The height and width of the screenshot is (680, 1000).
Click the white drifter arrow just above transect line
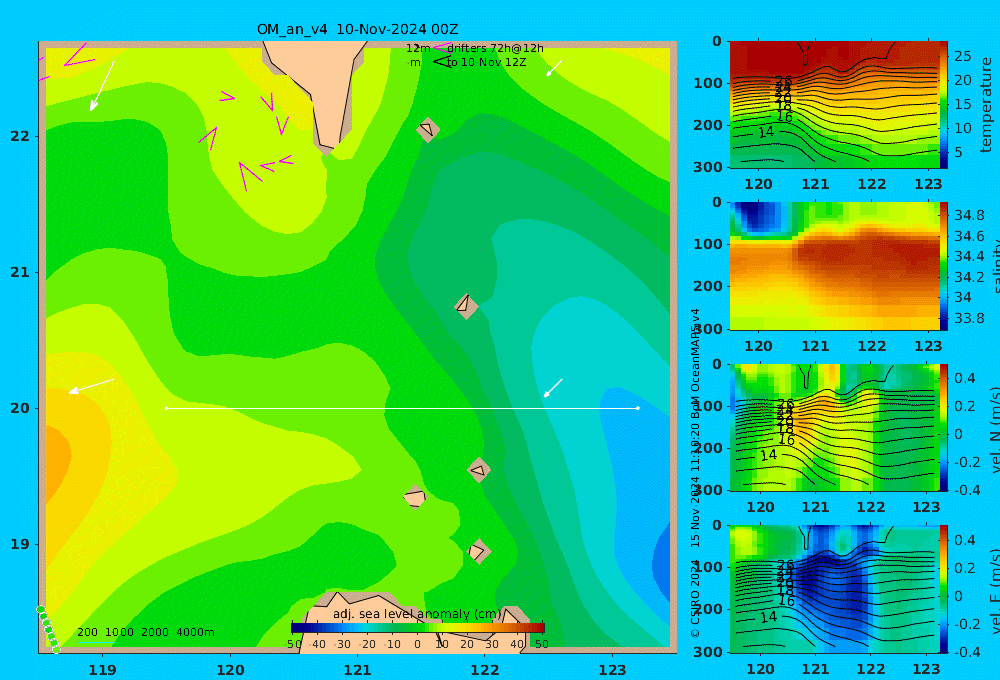click(x=553, y=388)
